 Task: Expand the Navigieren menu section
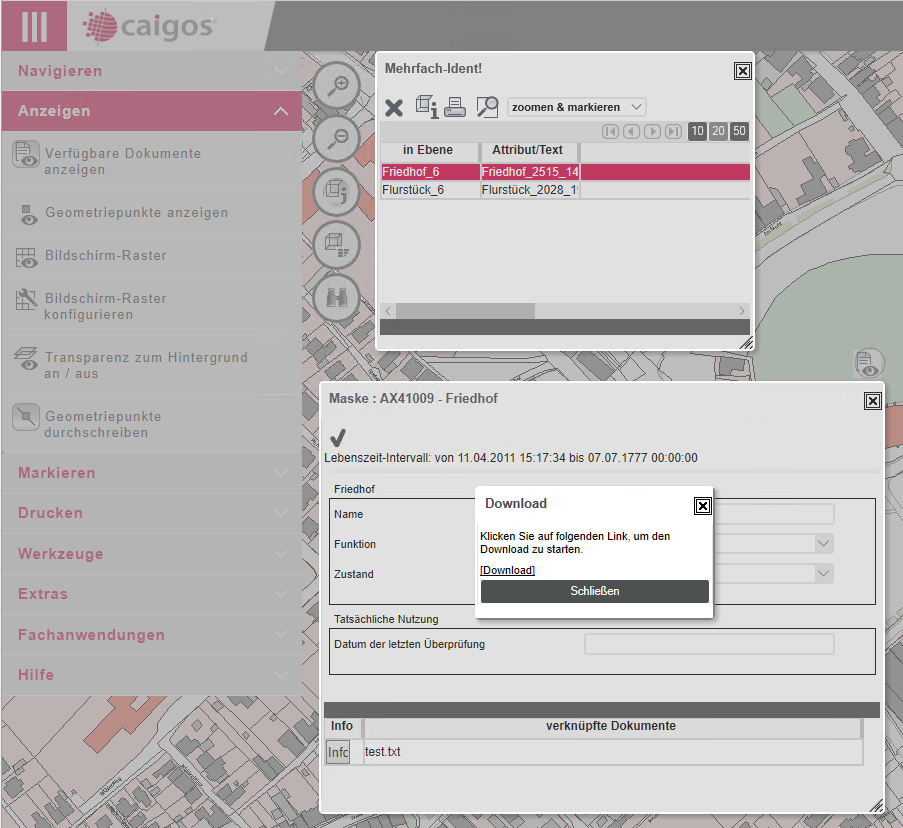[x=150, y=71]
